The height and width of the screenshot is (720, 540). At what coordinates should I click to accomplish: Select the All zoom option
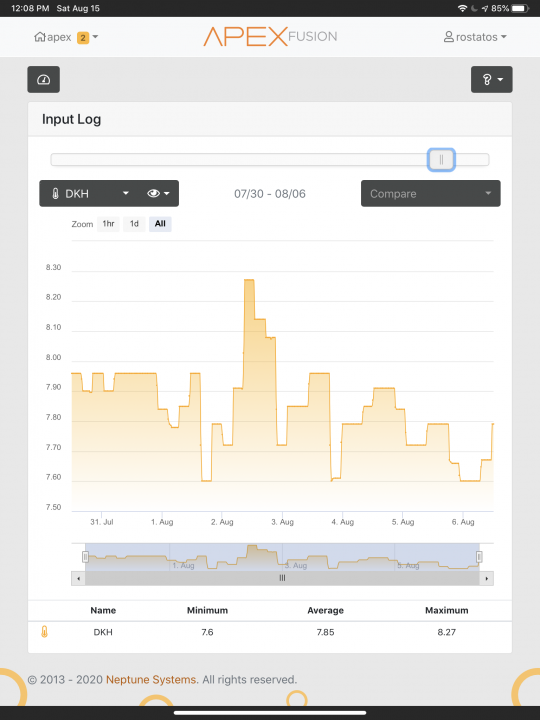pos(160,224)
